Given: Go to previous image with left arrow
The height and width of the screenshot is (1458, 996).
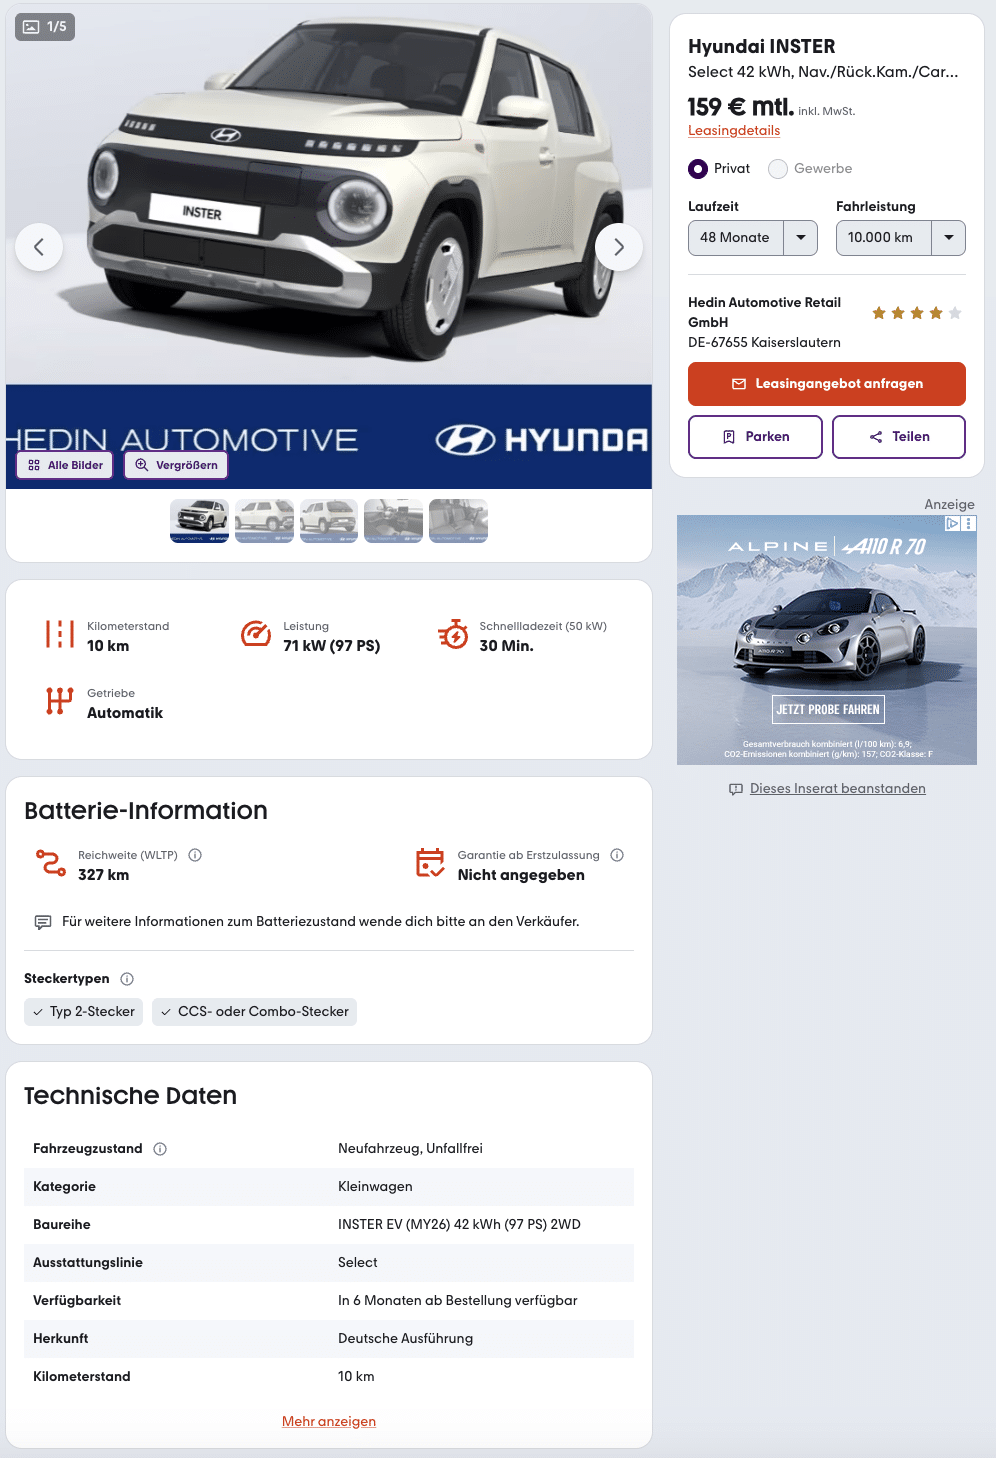Looking at the screenshot, I should [x=39, y=247].
